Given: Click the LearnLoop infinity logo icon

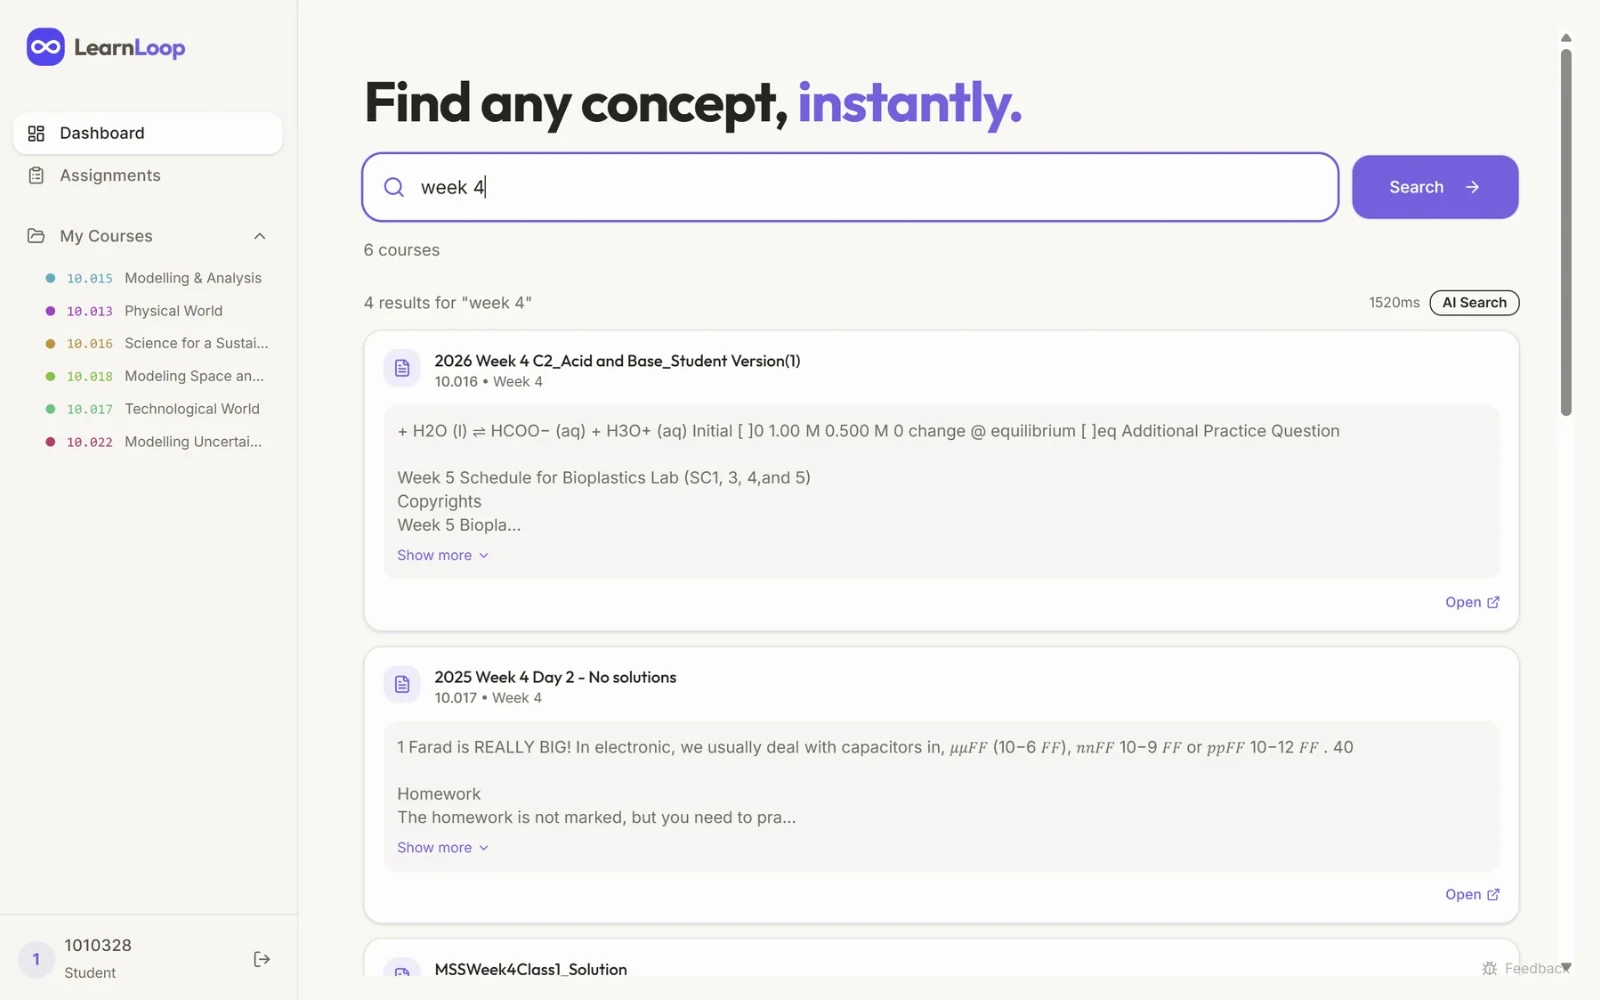Looking at the screenshot, I should (x=45, y=47).
